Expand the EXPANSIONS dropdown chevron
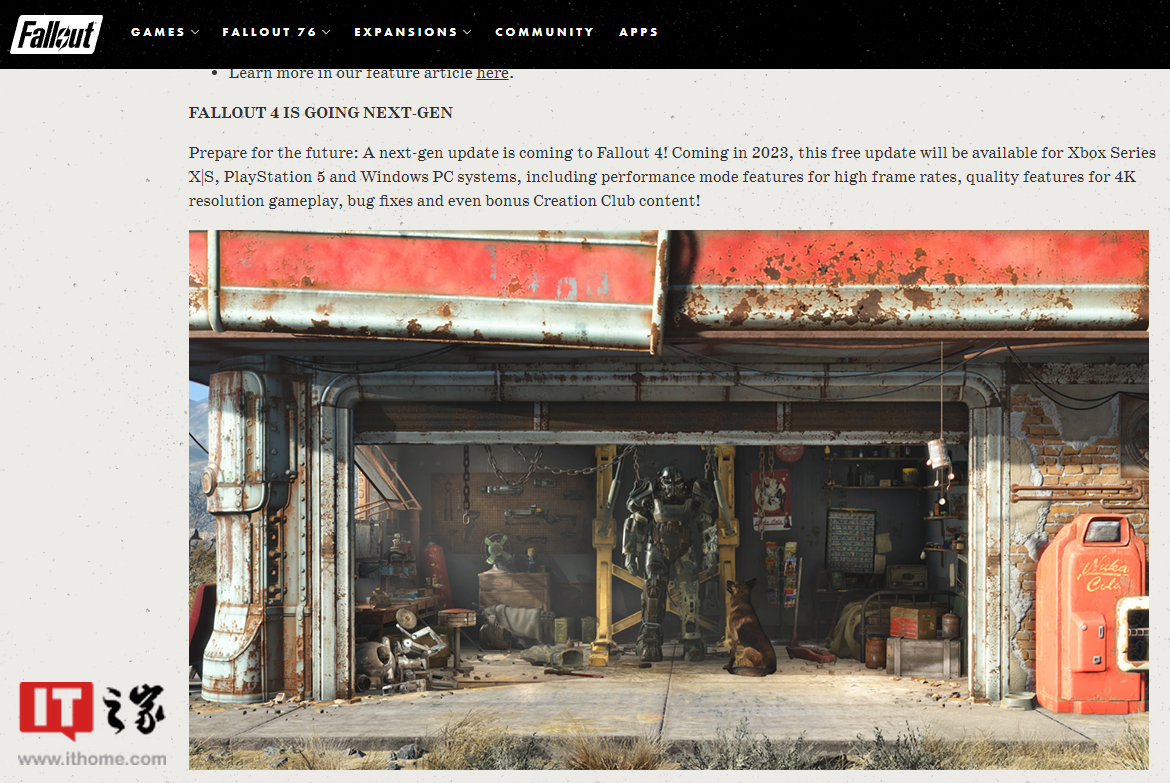 pyautogui.click(x=467, y=32)
